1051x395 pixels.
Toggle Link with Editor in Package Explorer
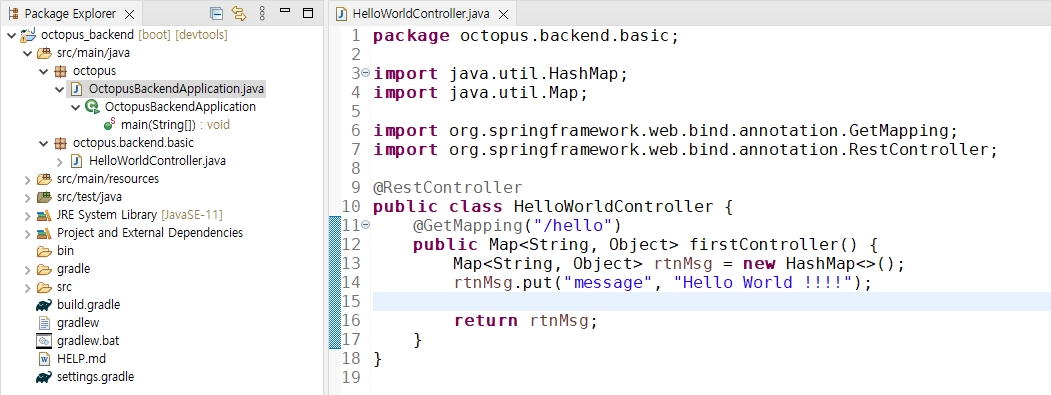tap(239, 13)
